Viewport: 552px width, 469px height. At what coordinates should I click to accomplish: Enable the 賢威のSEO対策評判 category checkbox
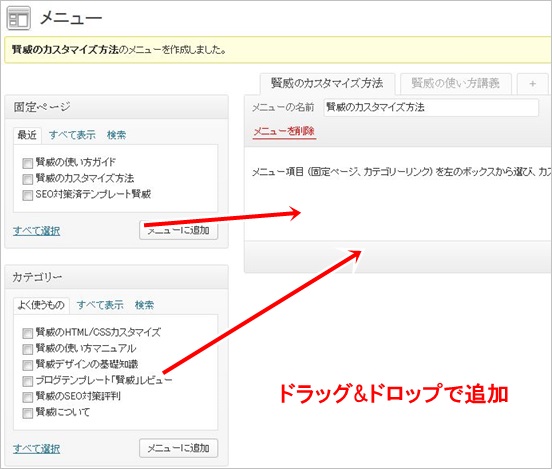click(27, 397)
